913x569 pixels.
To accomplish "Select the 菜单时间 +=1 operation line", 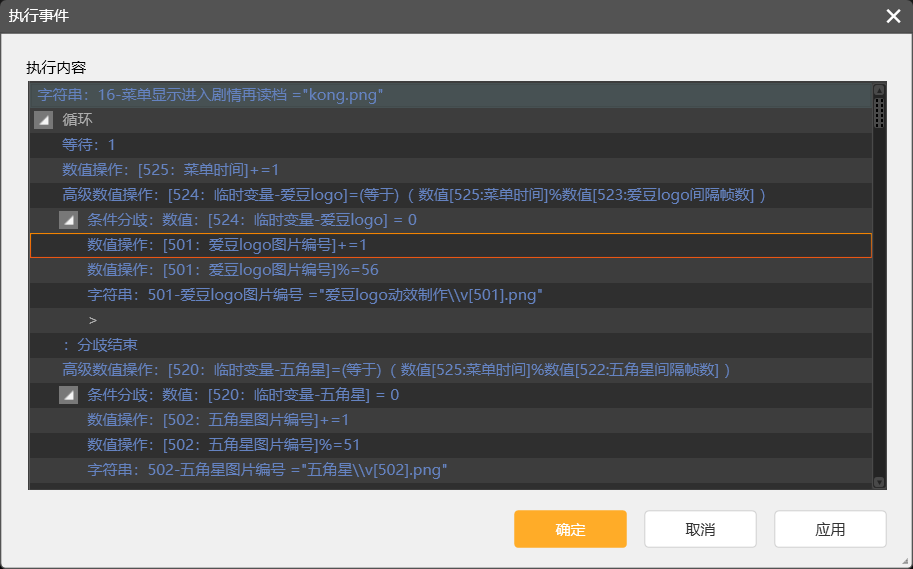I will coord(170,170).
